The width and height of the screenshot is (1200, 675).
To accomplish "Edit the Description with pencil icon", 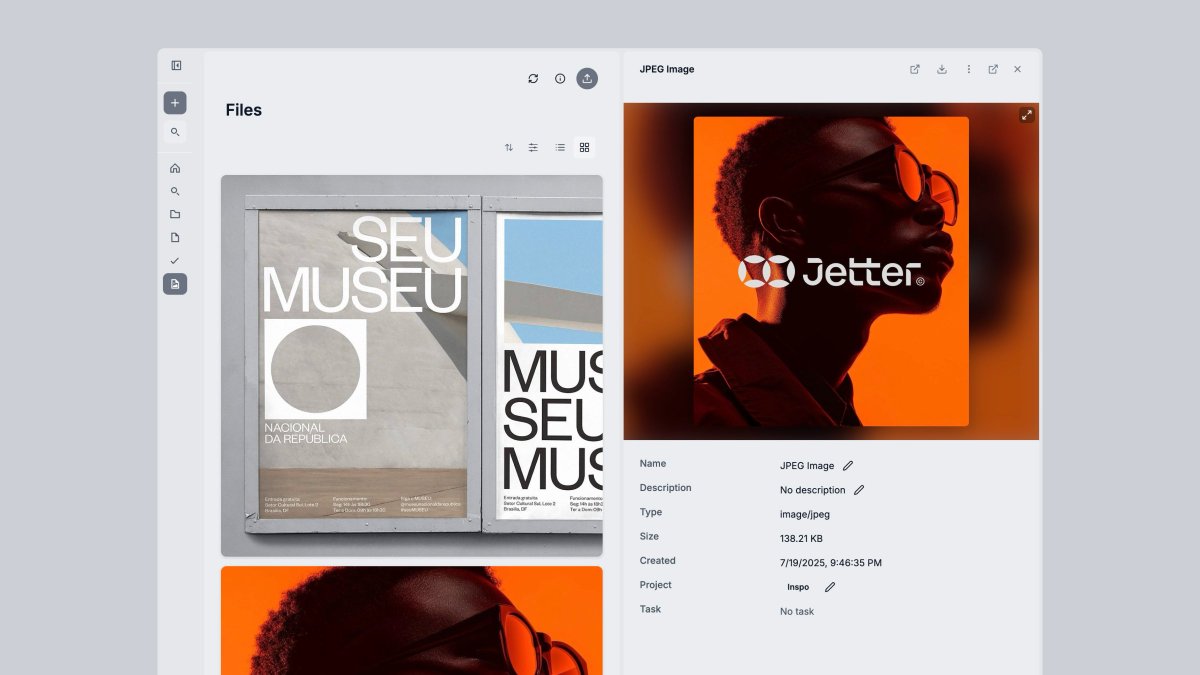I will (859, 490).
